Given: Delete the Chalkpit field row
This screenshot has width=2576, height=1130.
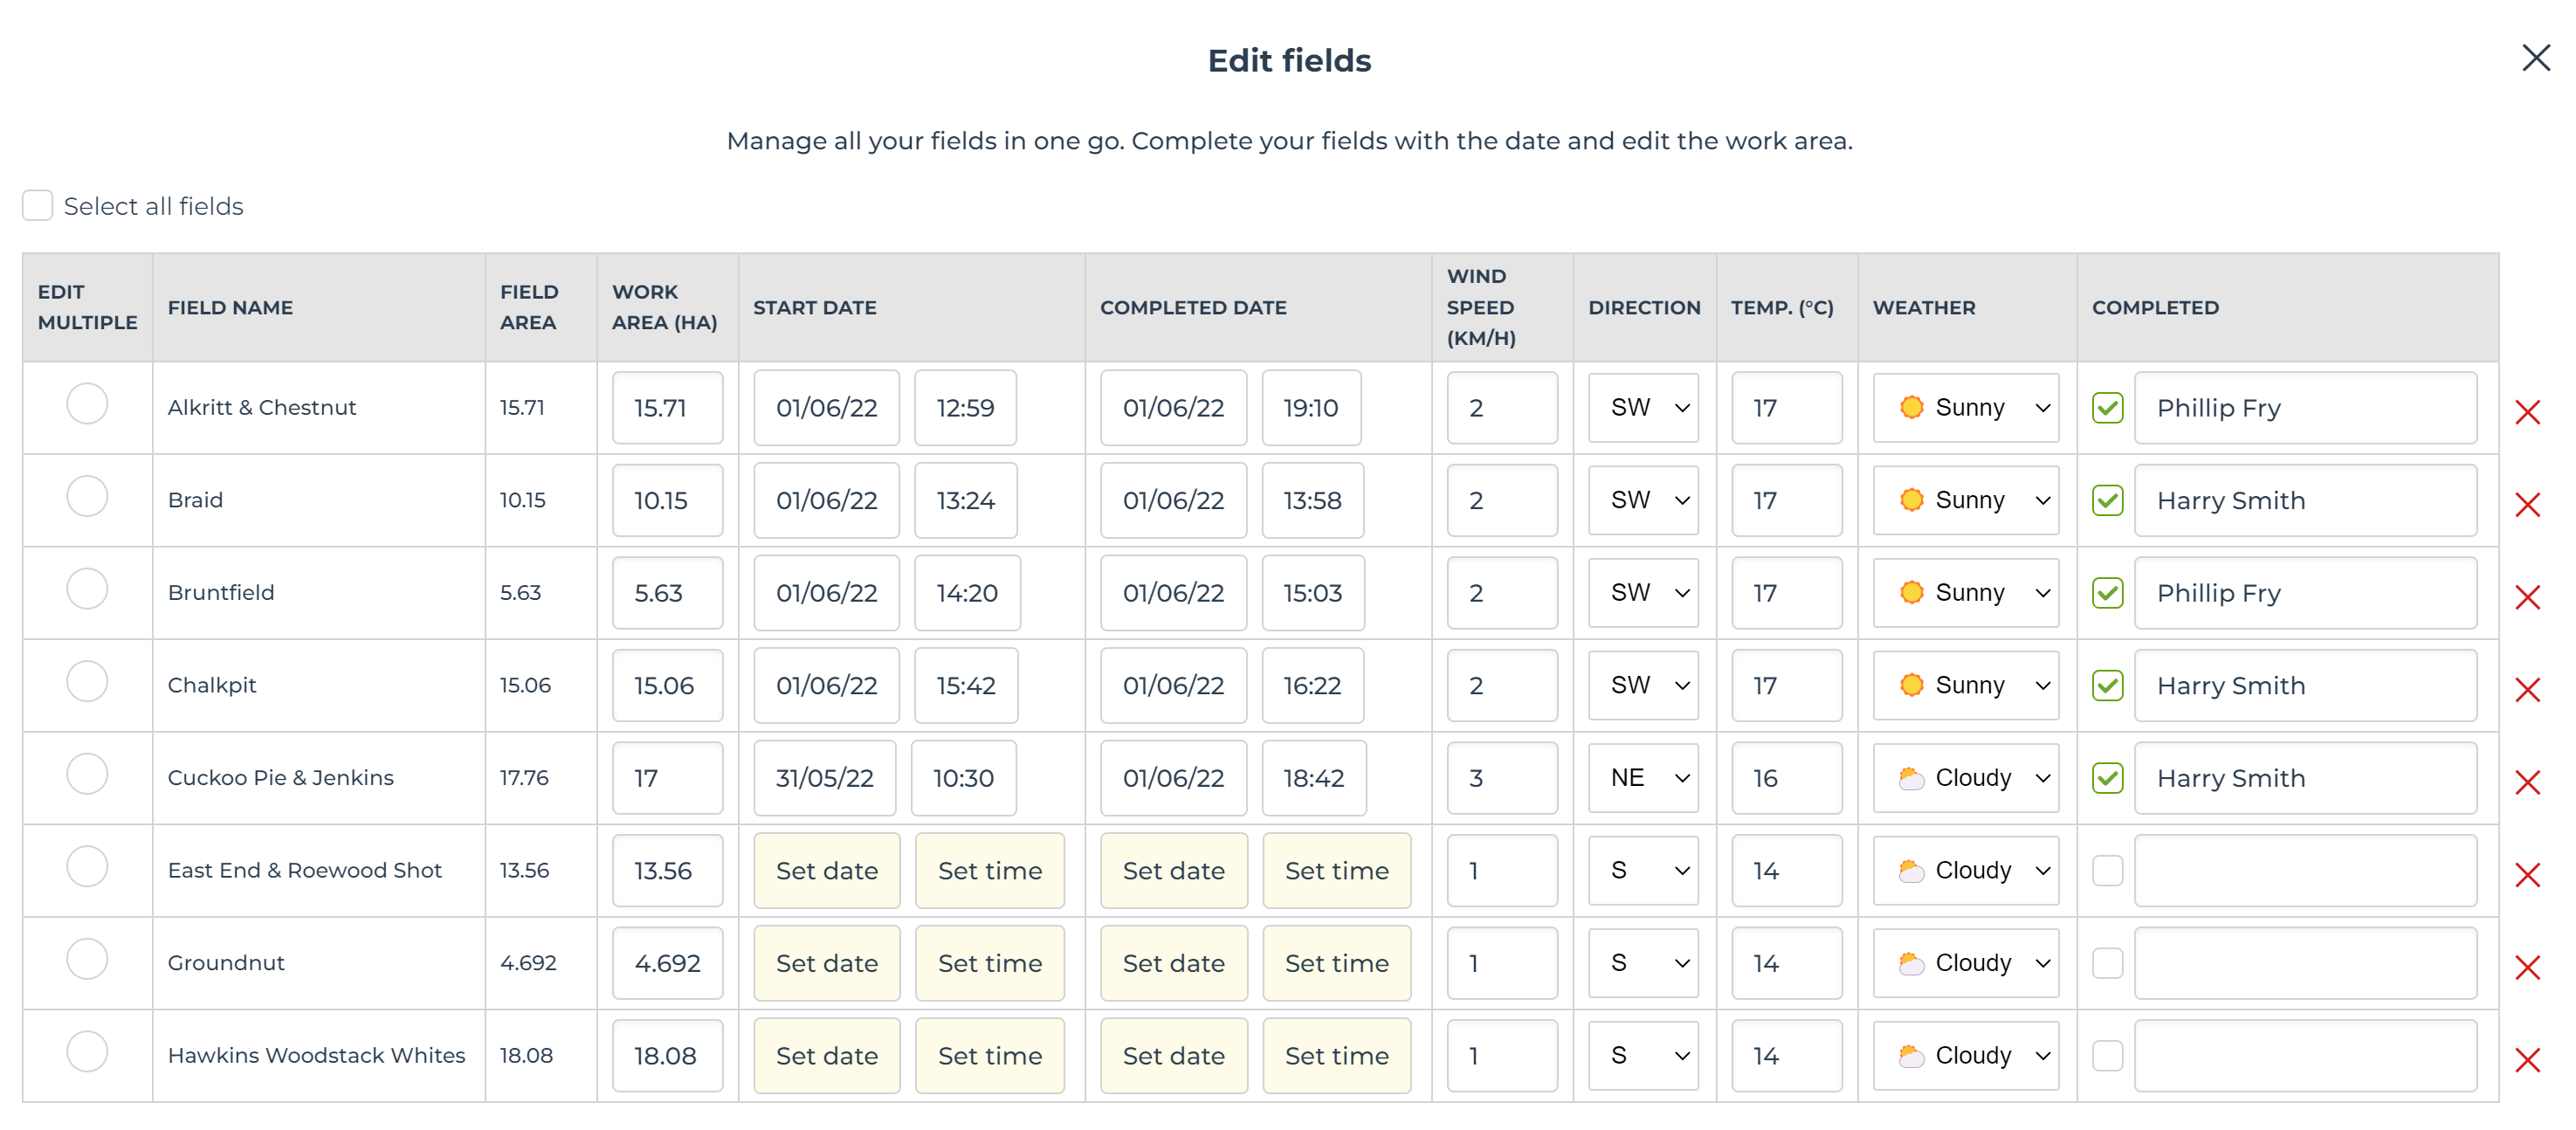Looking at the screenshot, I should [2527, 690].
